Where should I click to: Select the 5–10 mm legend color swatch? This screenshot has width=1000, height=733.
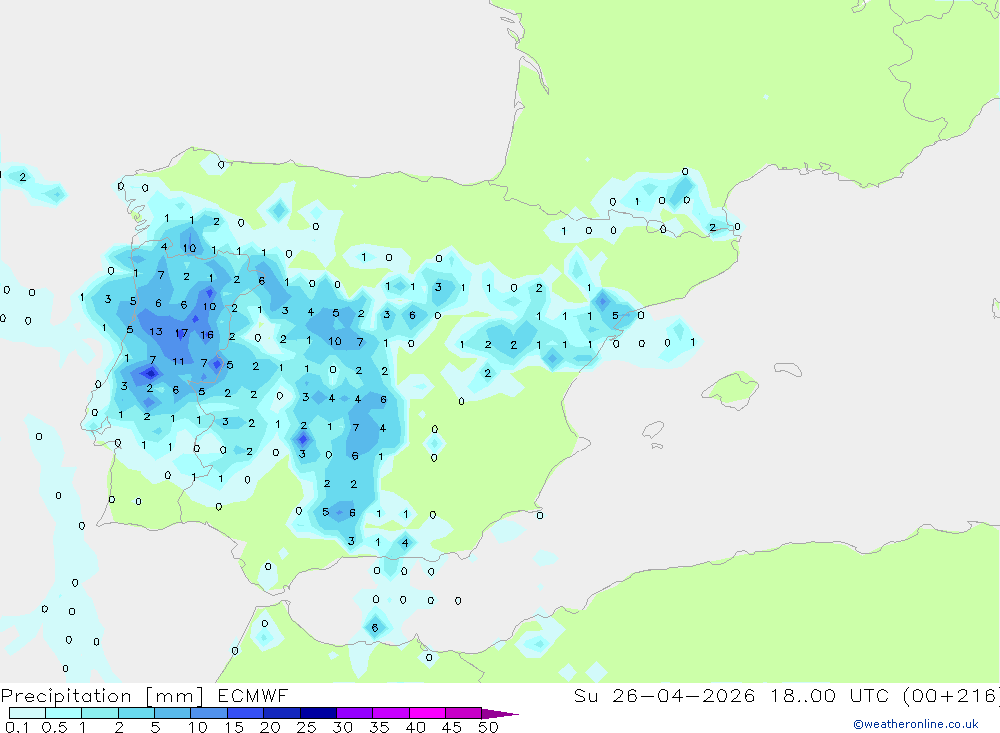coord(173,713)
